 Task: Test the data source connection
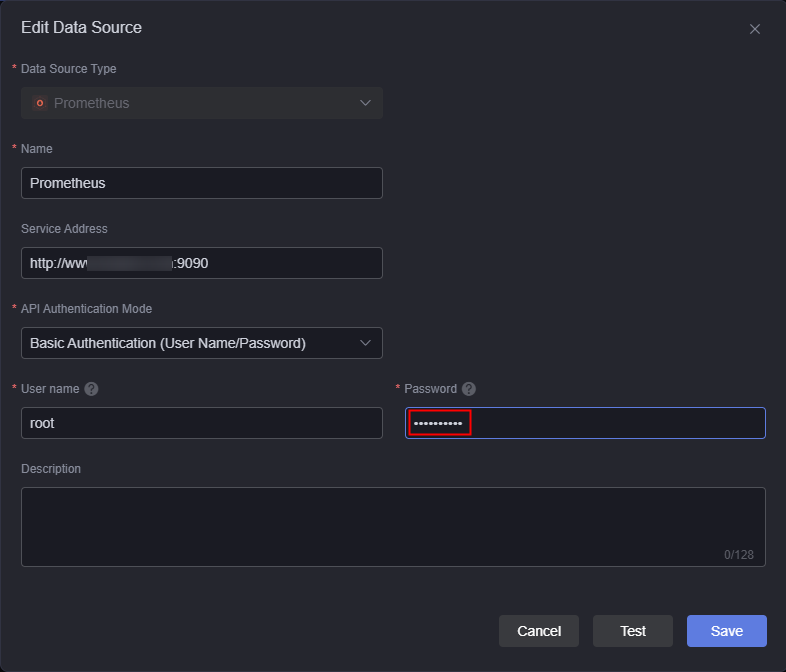coord(633,631)
